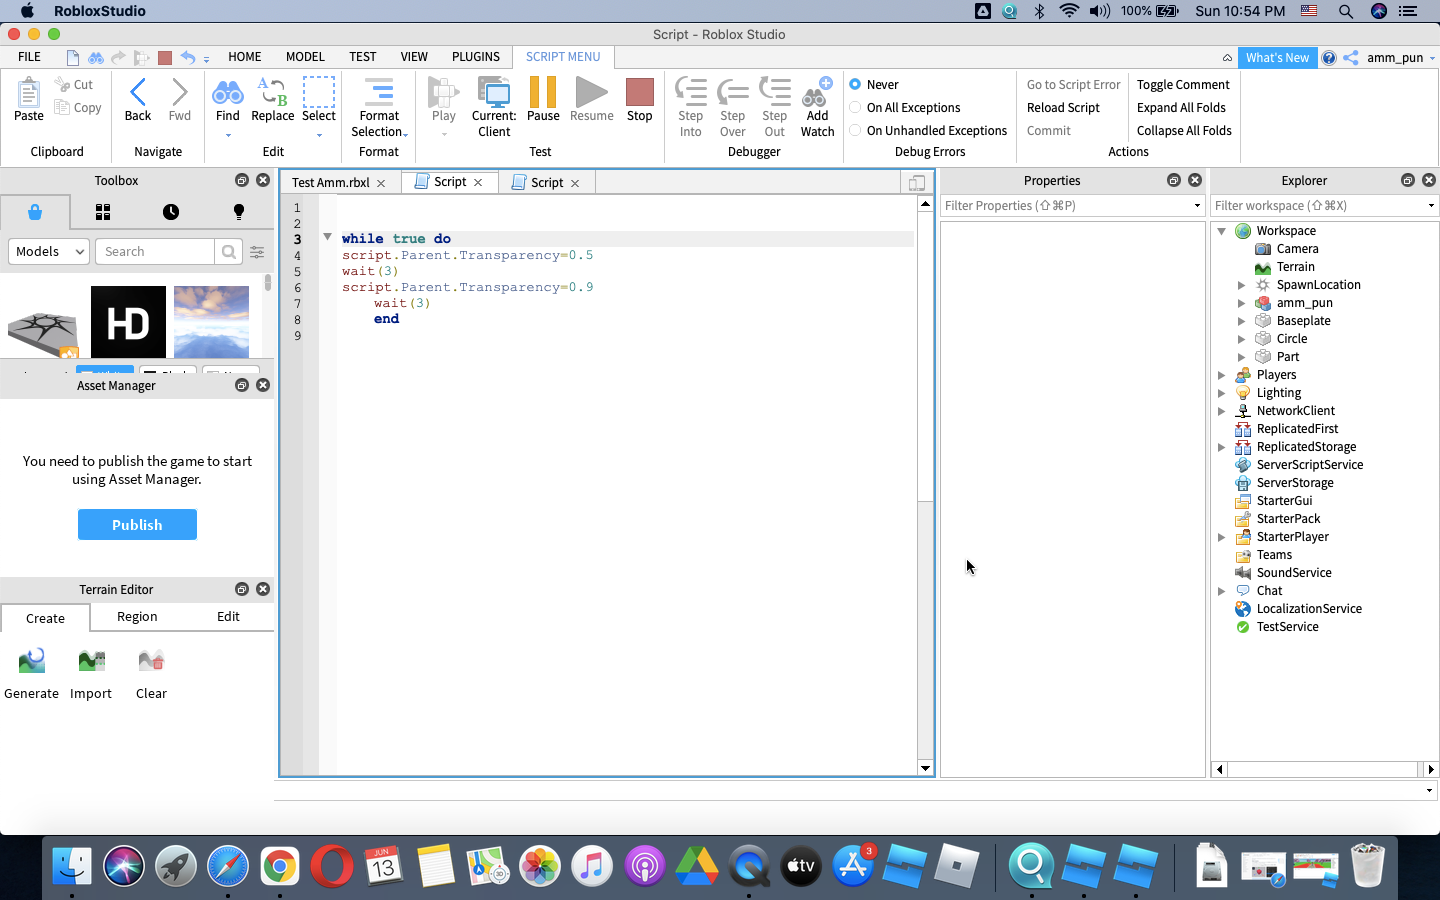This screenshot has height=900, width=1440.
Task: Click Format Selection icon
Action: click(x=379, y=92)
